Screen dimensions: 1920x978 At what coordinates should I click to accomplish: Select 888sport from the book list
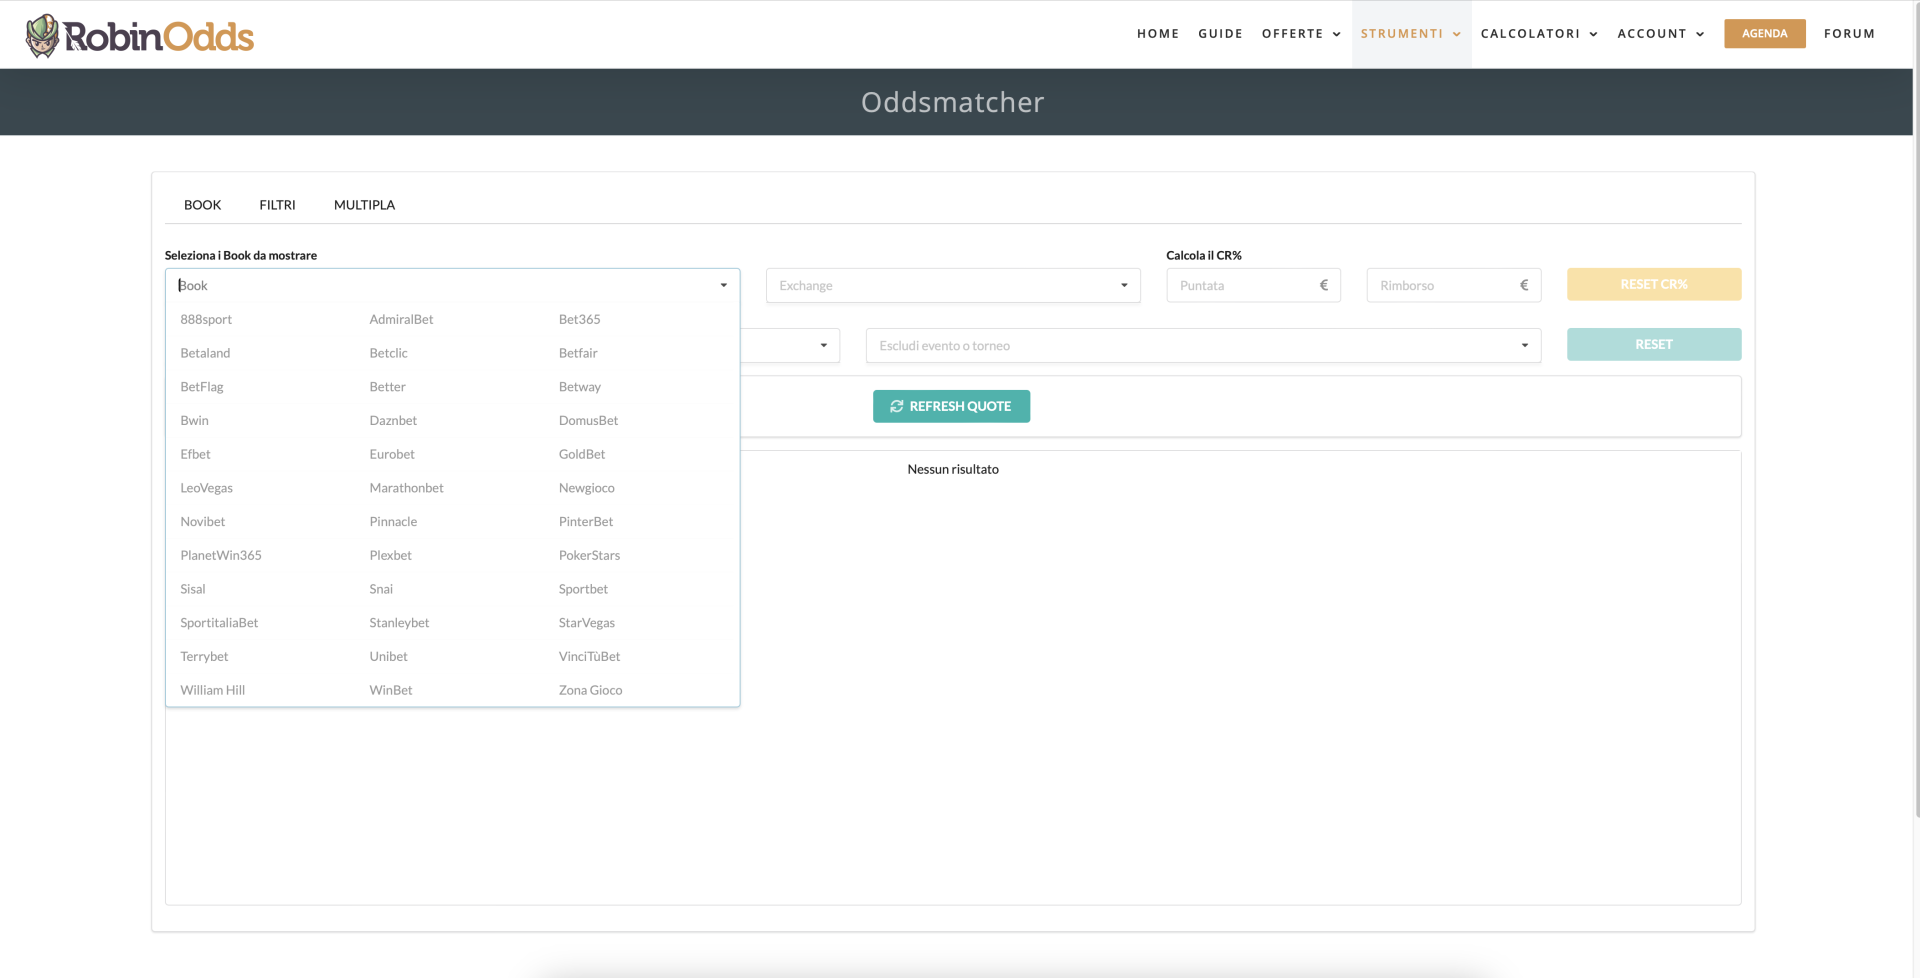pyautogui.click(x=206, y=319)
